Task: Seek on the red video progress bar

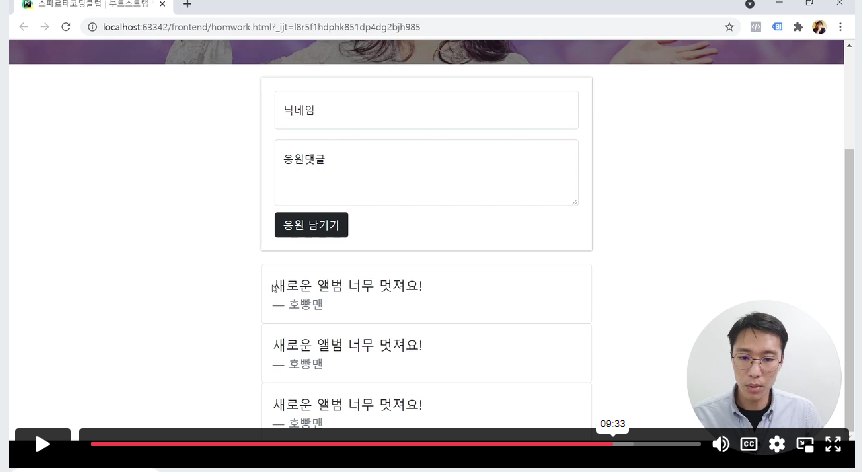Action: [x=352, y=443]
